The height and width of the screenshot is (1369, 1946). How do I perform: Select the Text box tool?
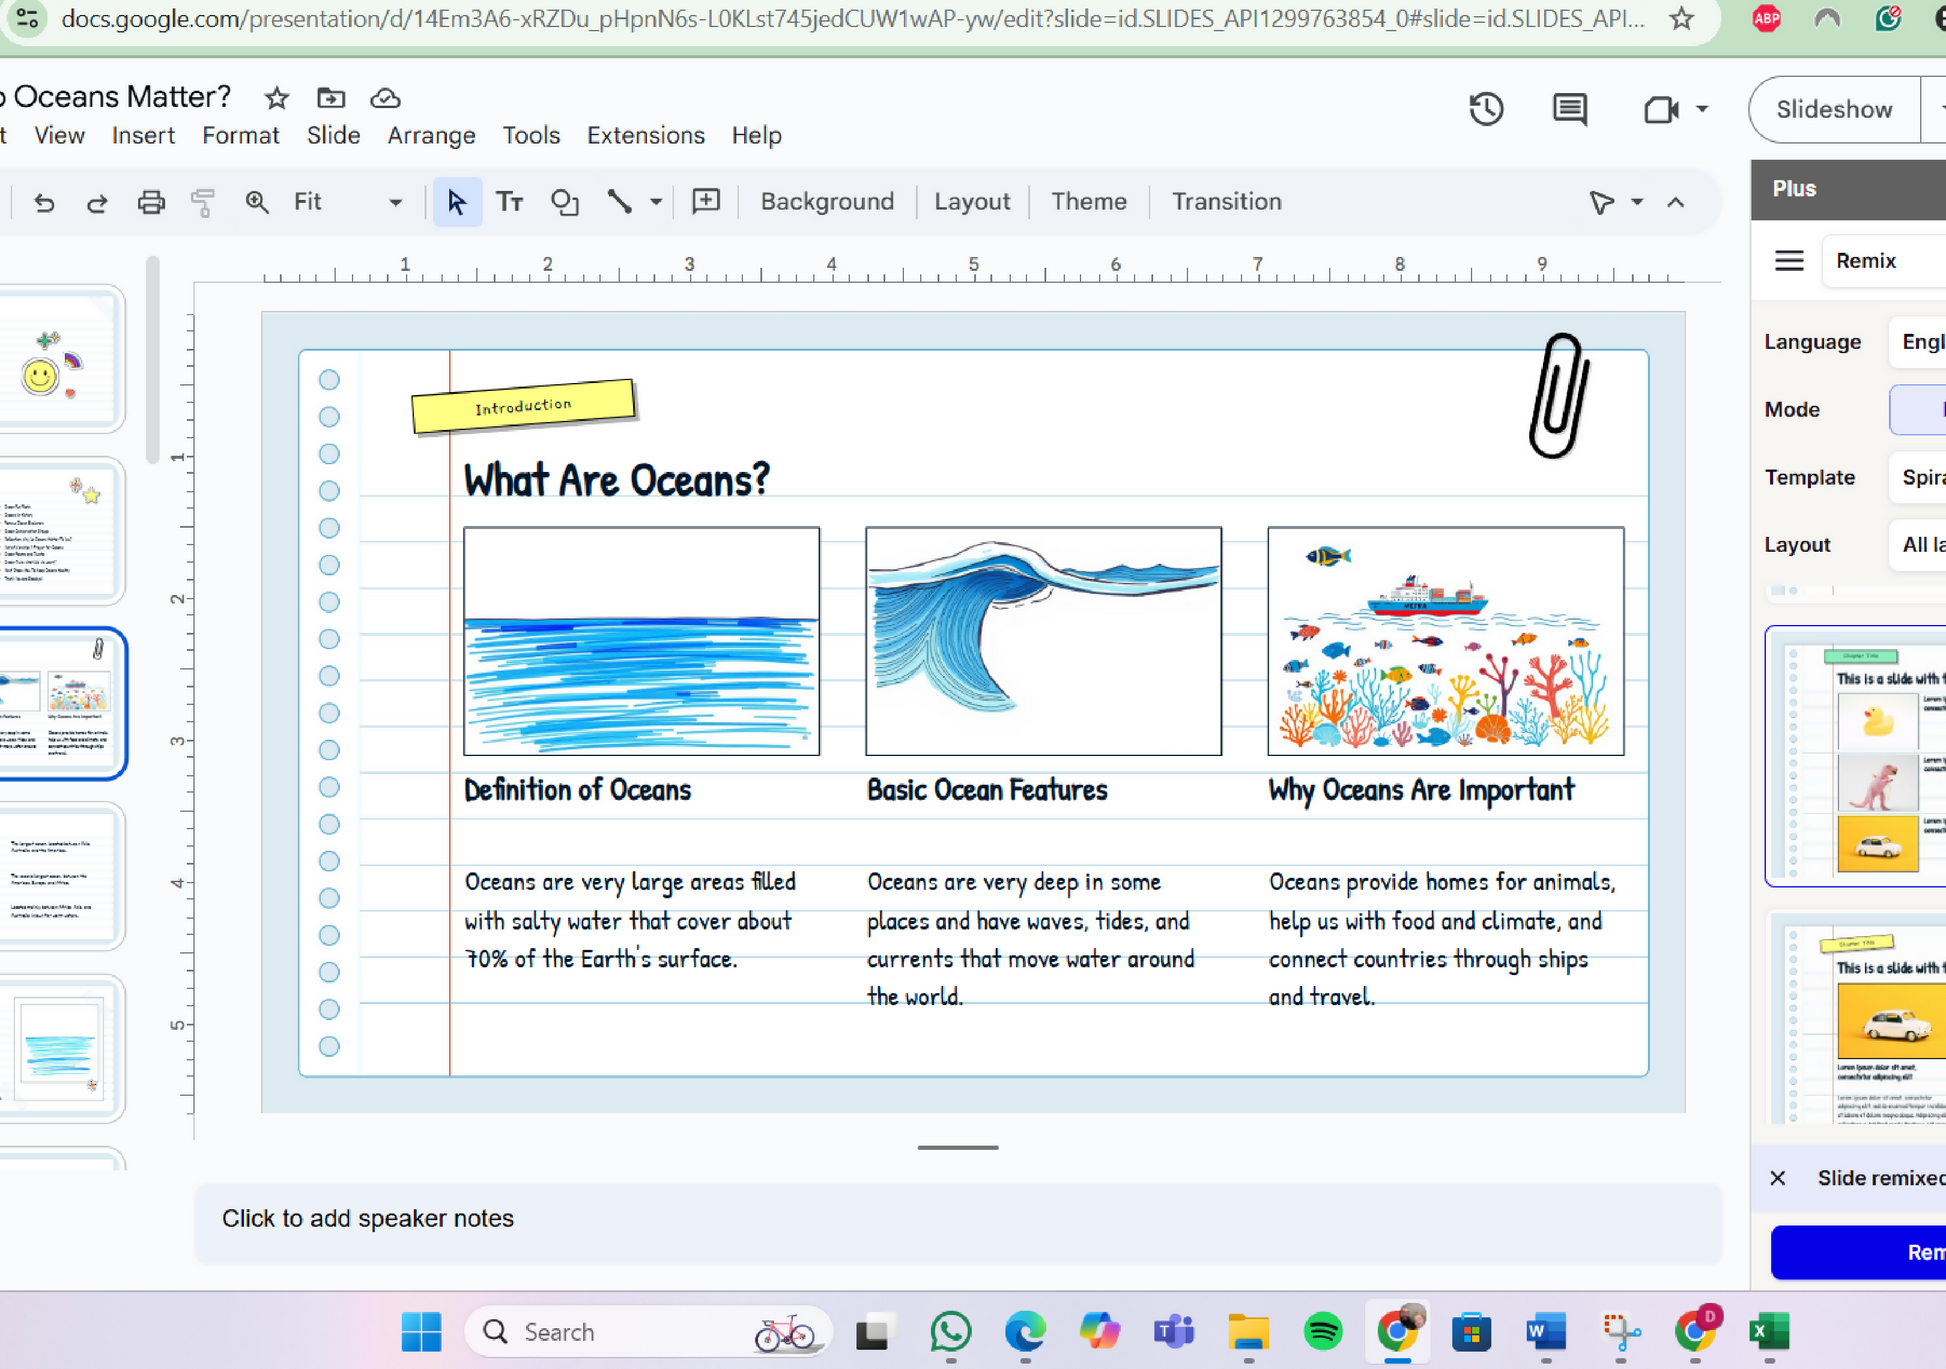coord(510,202)
